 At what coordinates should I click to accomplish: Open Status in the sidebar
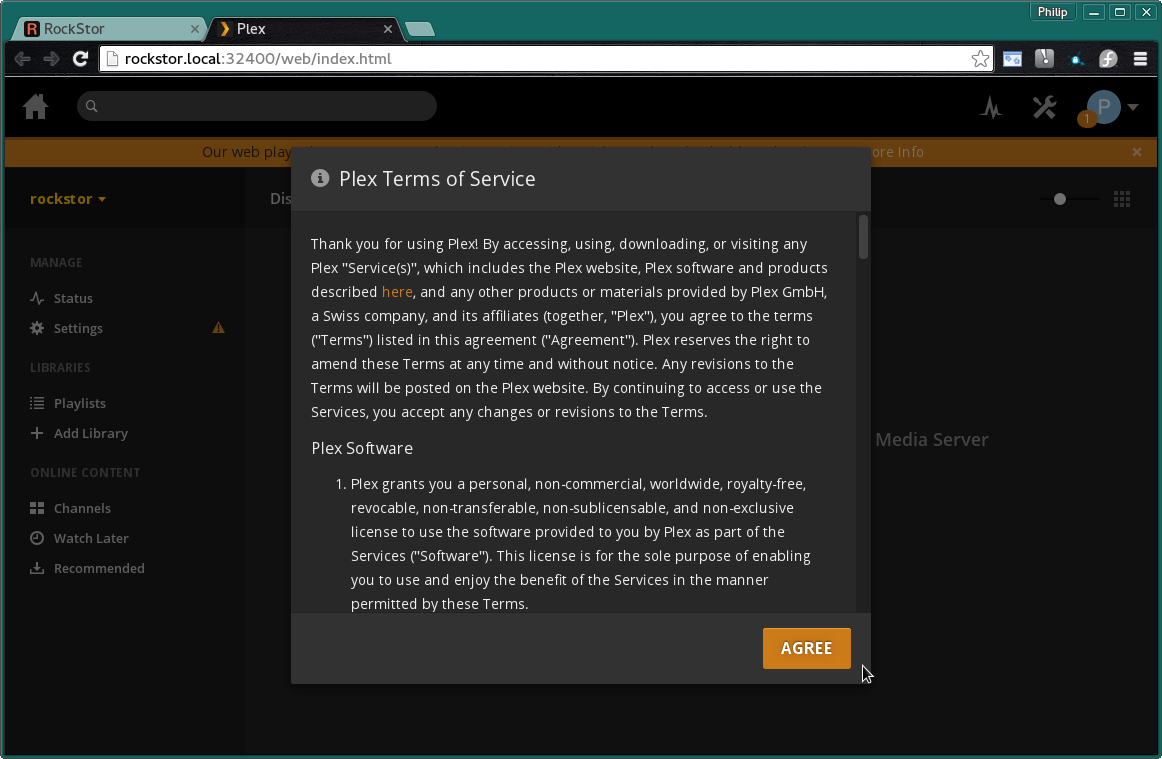[73, 298]
